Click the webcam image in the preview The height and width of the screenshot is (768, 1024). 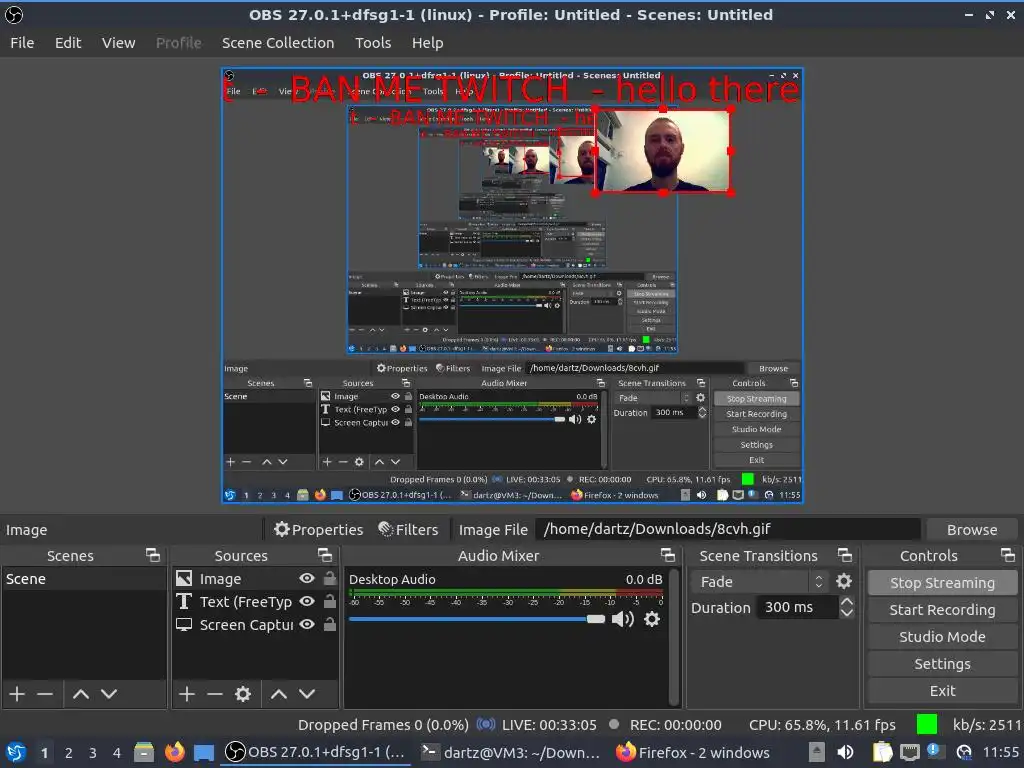pyautogui.click(x=664, y=151)
